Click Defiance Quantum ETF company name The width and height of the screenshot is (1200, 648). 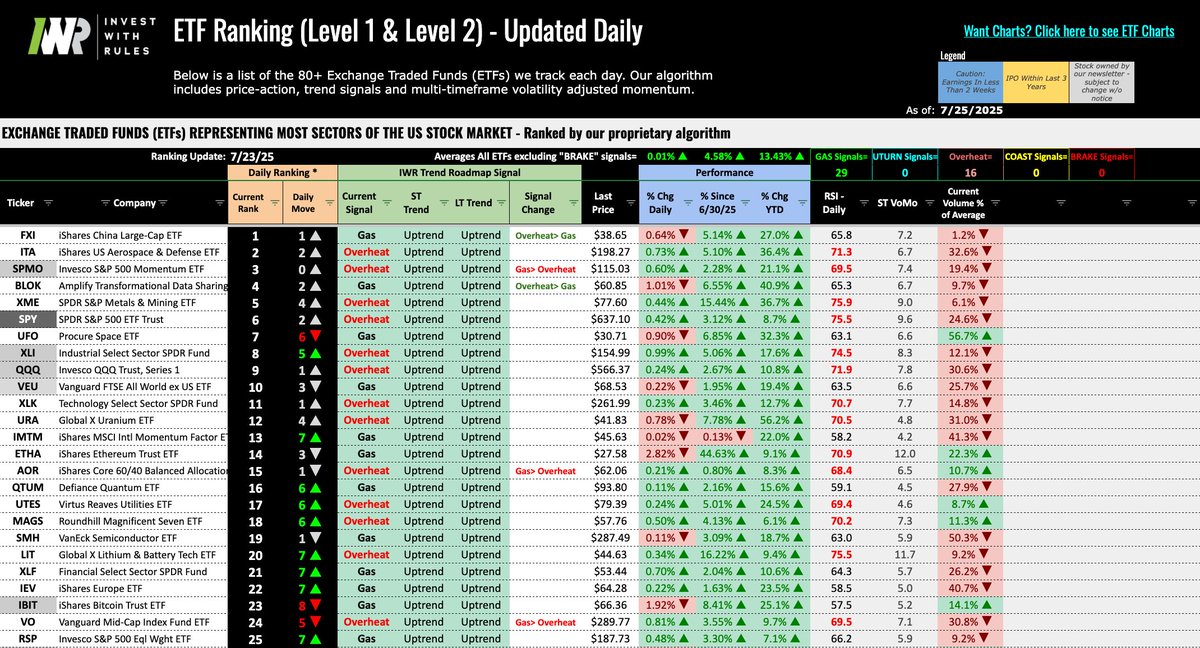point(107,489)
